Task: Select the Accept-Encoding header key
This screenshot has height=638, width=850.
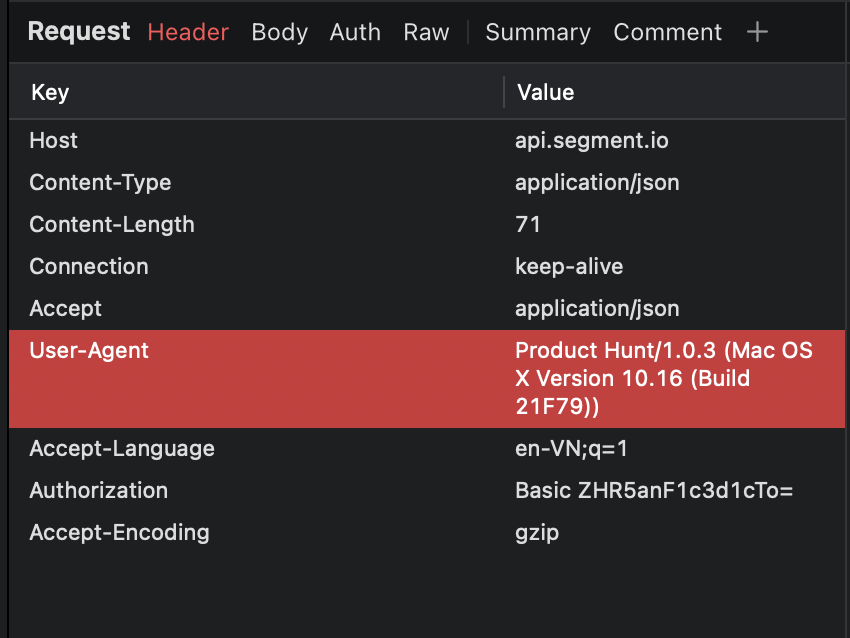Action: [119, 533]
